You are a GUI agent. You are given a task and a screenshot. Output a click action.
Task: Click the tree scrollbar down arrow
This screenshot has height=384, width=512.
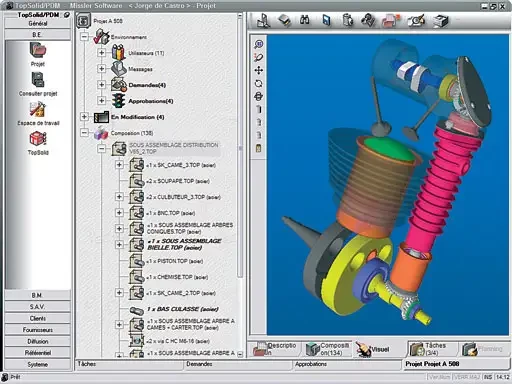240,355
